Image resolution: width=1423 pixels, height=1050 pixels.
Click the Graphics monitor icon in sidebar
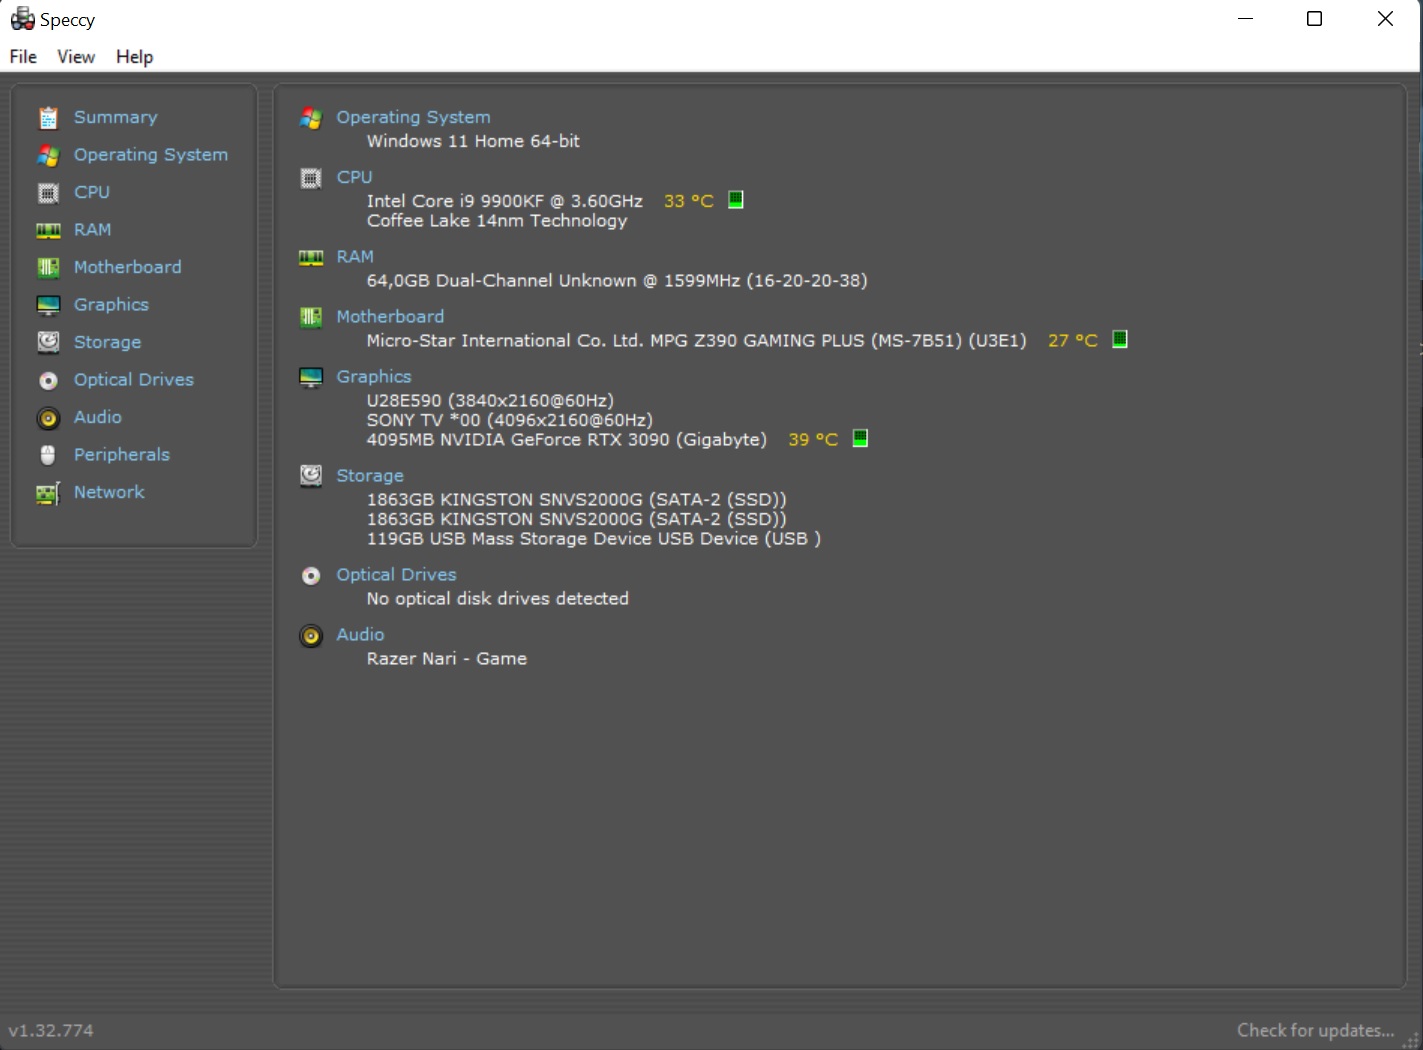[x=48, y=305]
